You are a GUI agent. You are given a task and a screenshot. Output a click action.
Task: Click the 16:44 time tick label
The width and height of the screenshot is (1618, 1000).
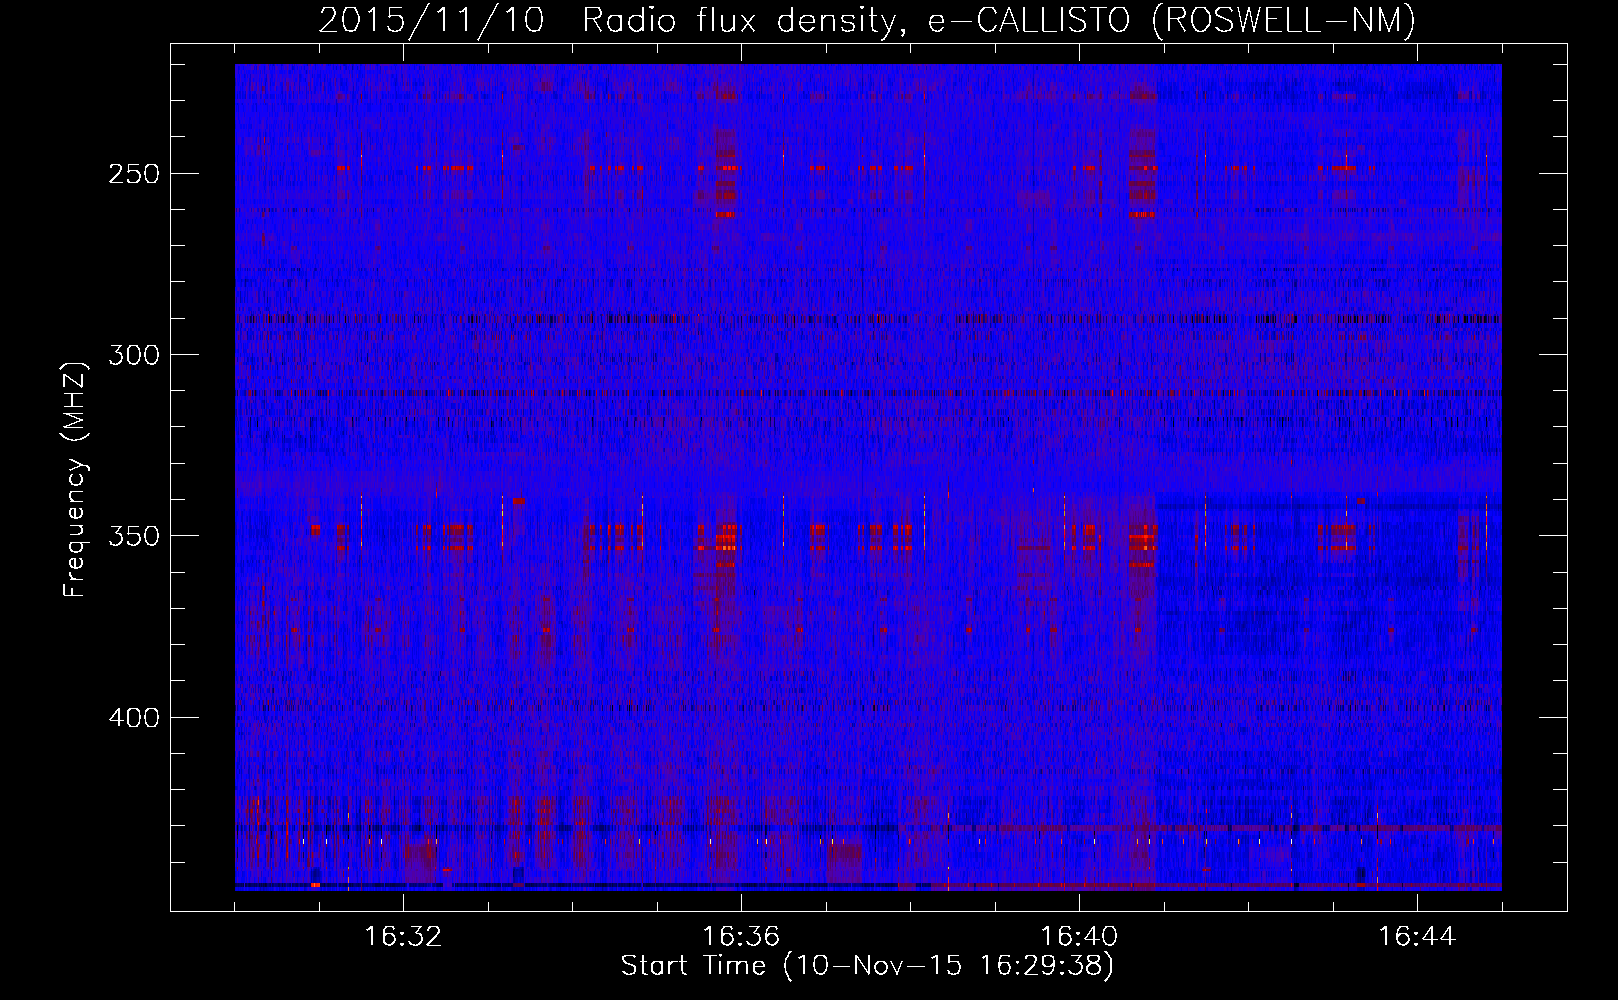coord(1417,937)
